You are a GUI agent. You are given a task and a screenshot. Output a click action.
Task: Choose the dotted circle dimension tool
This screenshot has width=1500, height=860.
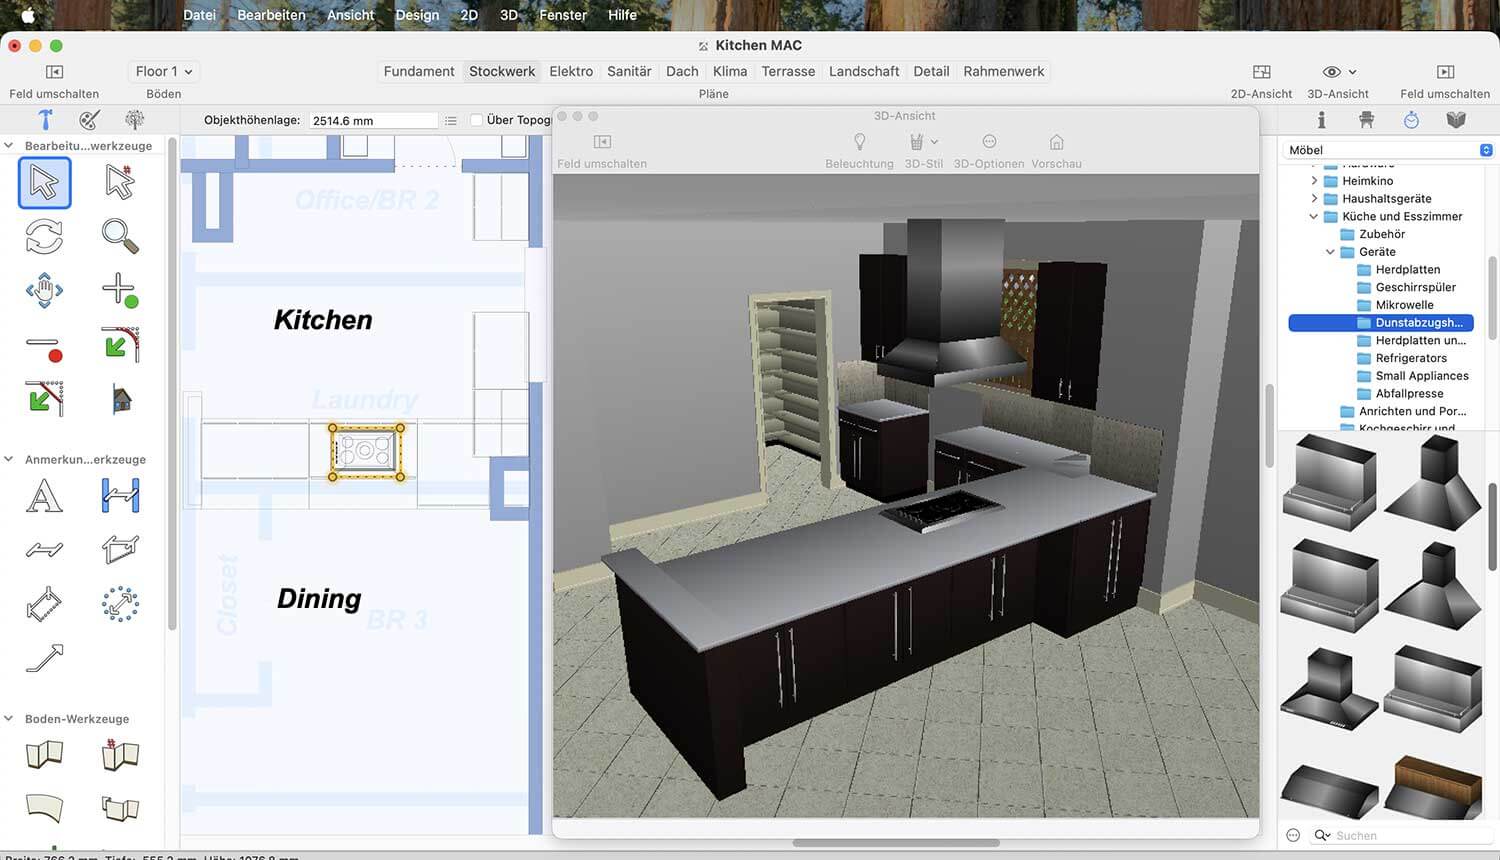click(x=120, y=604)
